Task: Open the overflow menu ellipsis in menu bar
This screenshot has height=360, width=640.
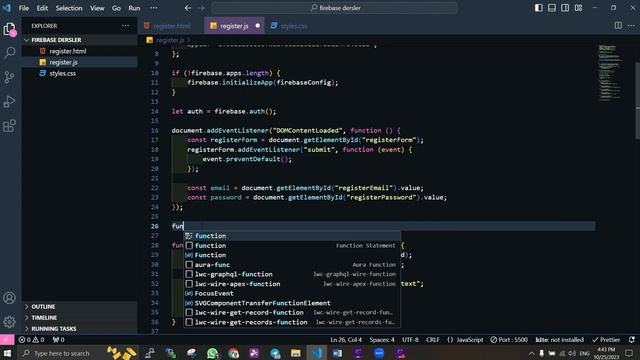Action: point(153,8)
